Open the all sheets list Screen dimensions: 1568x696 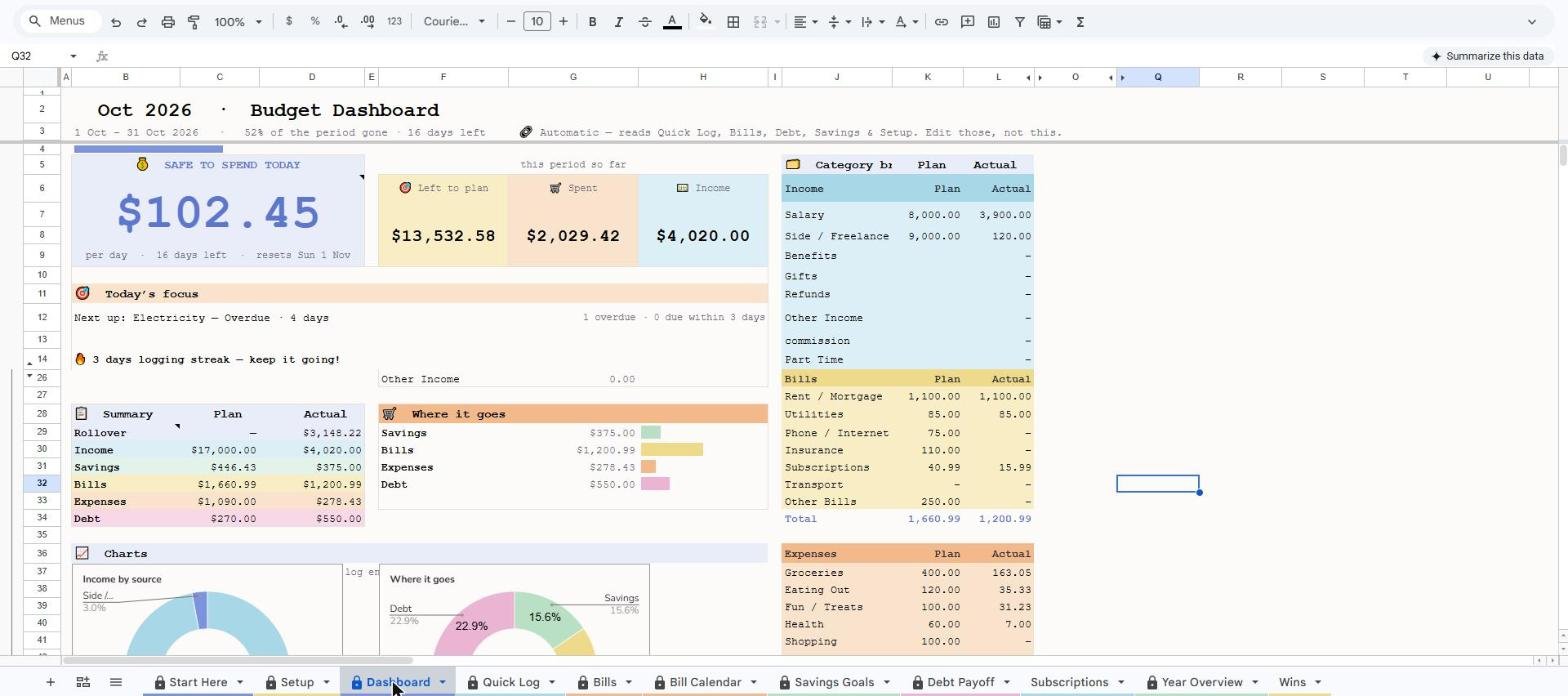tap(116, 682)
